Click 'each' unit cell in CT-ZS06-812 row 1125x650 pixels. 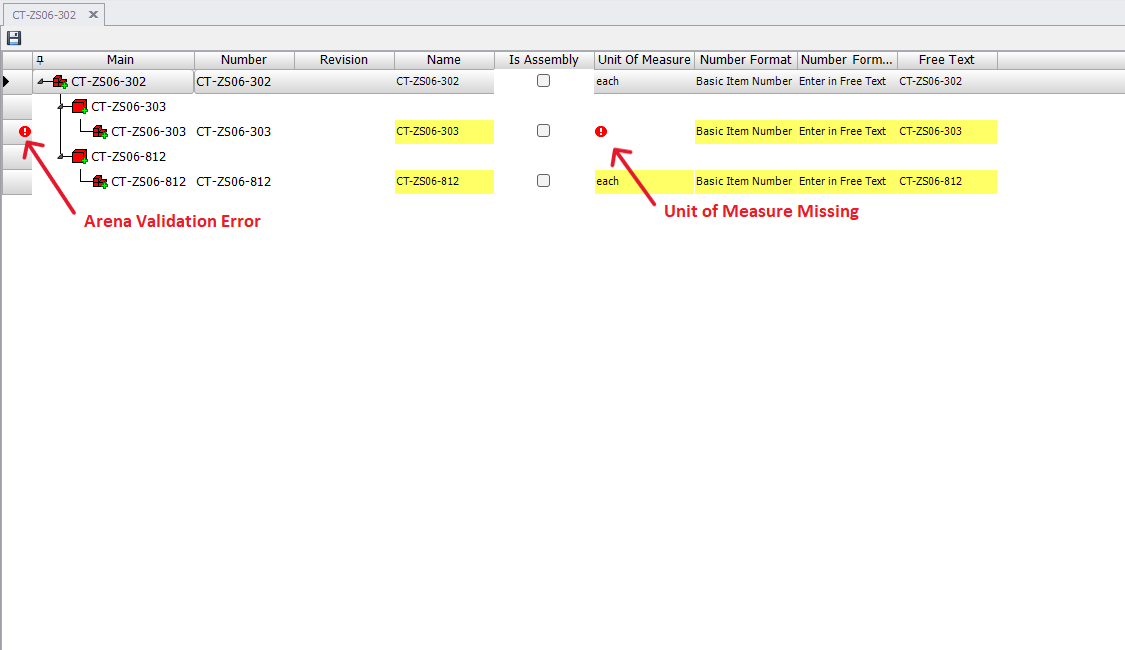tap(644, 182)
